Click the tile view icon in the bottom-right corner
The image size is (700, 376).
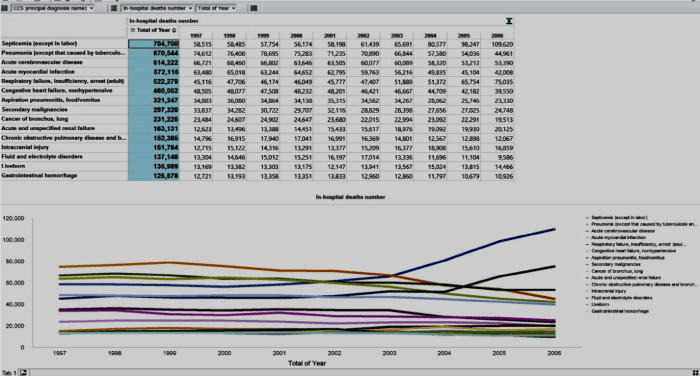695,372
